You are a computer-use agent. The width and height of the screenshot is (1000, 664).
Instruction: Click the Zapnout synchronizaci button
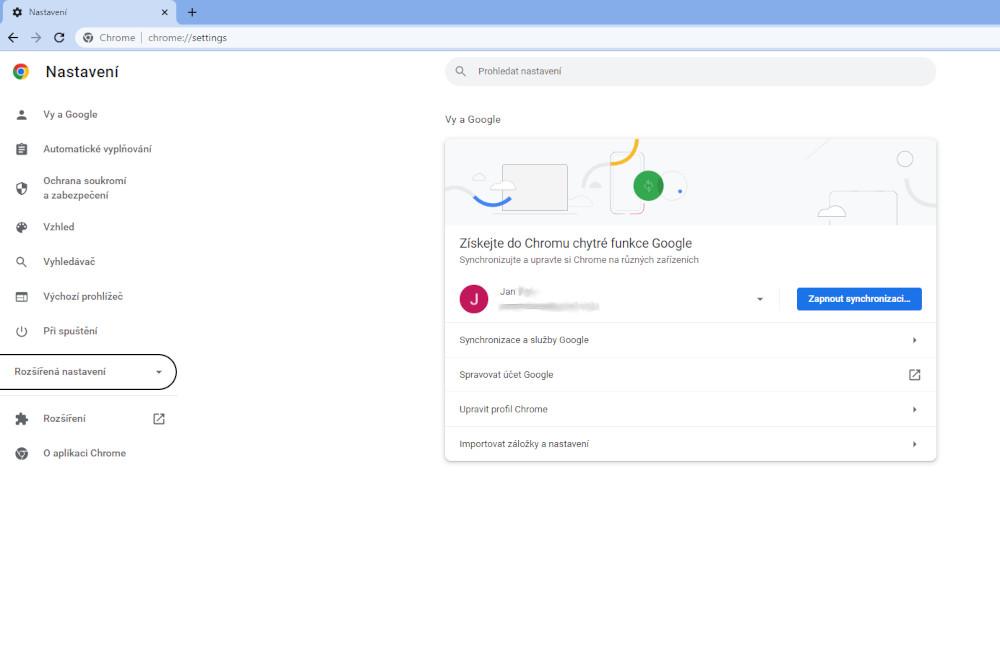click(859, 299)
